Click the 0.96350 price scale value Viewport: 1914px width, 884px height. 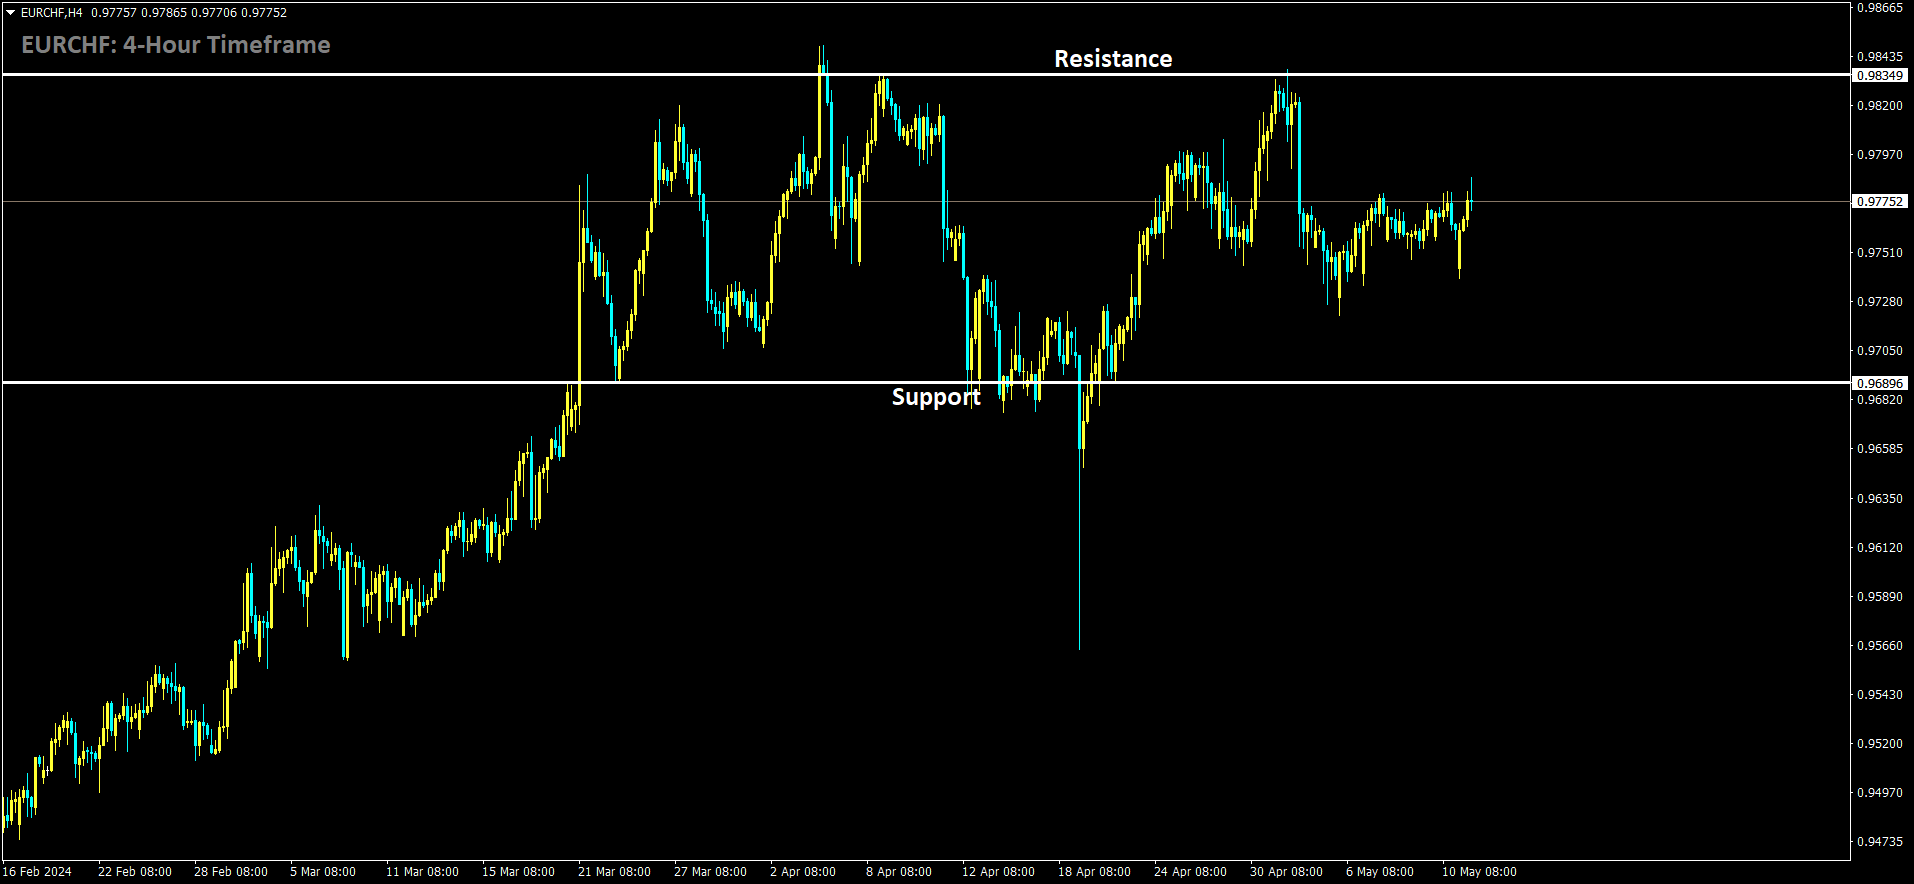tap(1880, 498)
